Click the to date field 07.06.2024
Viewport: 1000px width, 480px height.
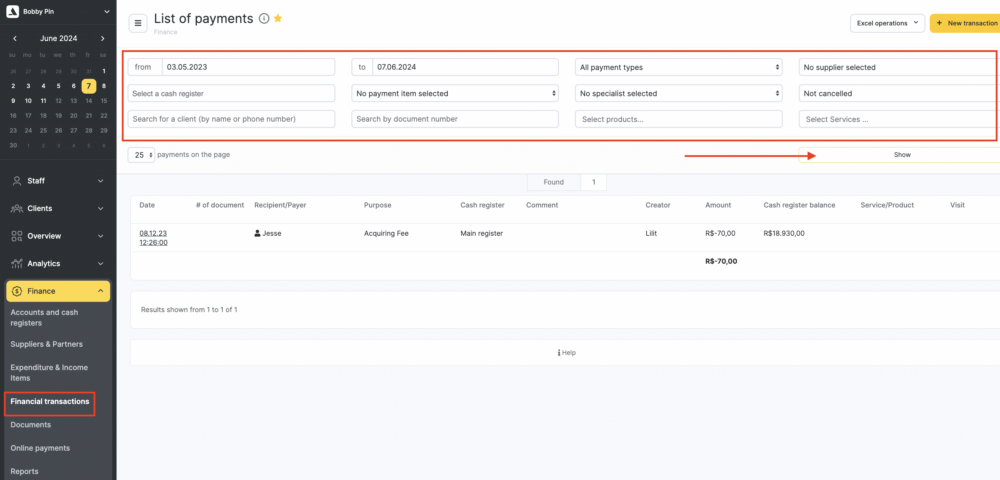466,67
